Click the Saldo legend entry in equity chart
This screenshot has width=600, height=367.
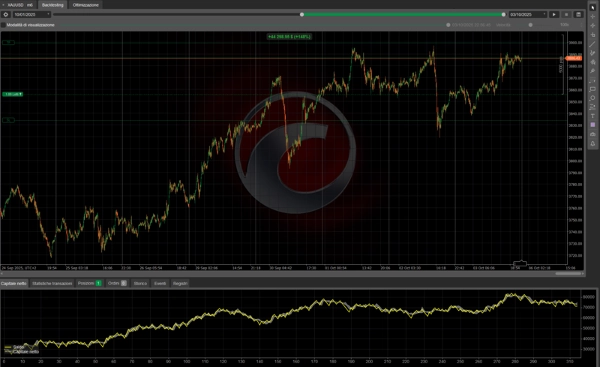(x=15, y=347)
